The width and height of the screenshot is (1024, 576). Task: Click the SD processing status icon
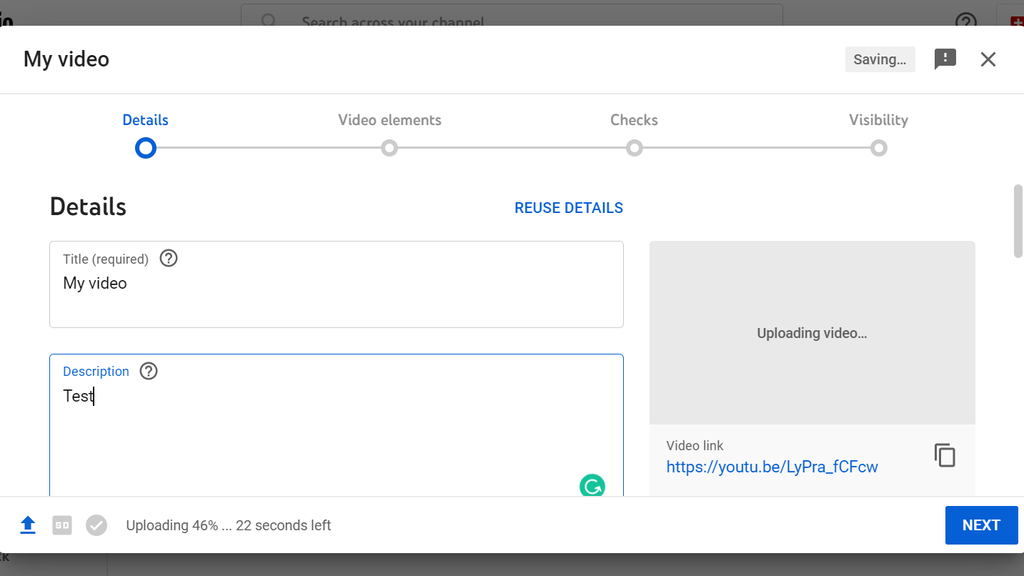point(61,524)
